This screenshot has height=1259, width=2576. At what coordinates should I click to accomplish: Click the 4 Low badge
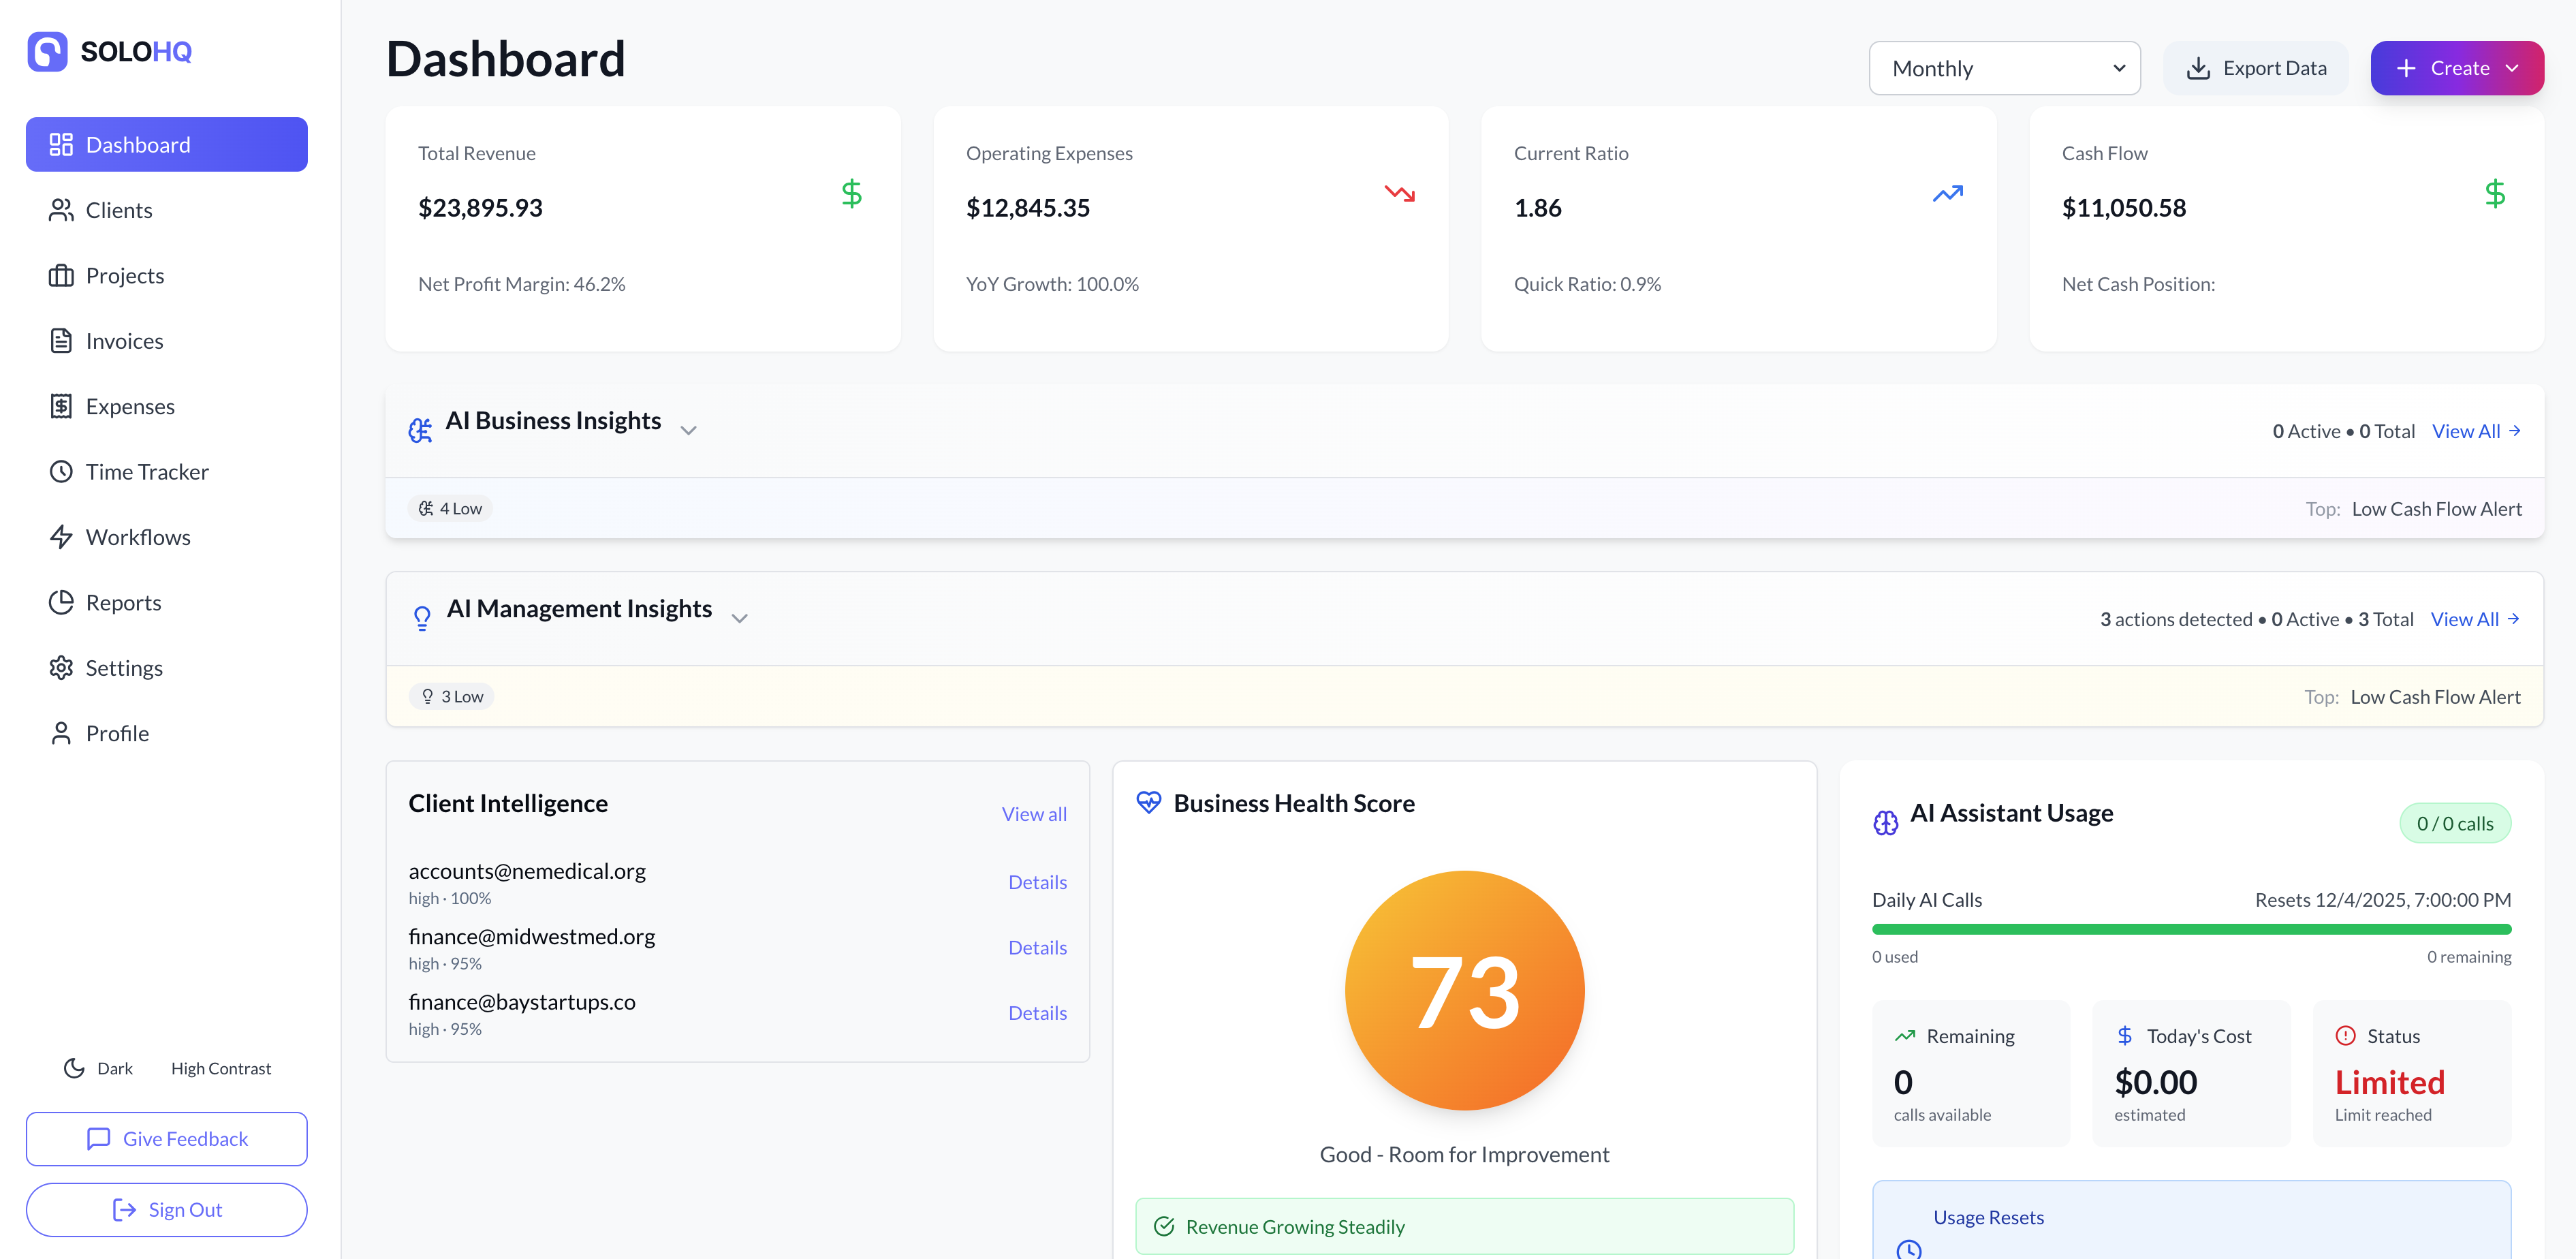[450, 508]
